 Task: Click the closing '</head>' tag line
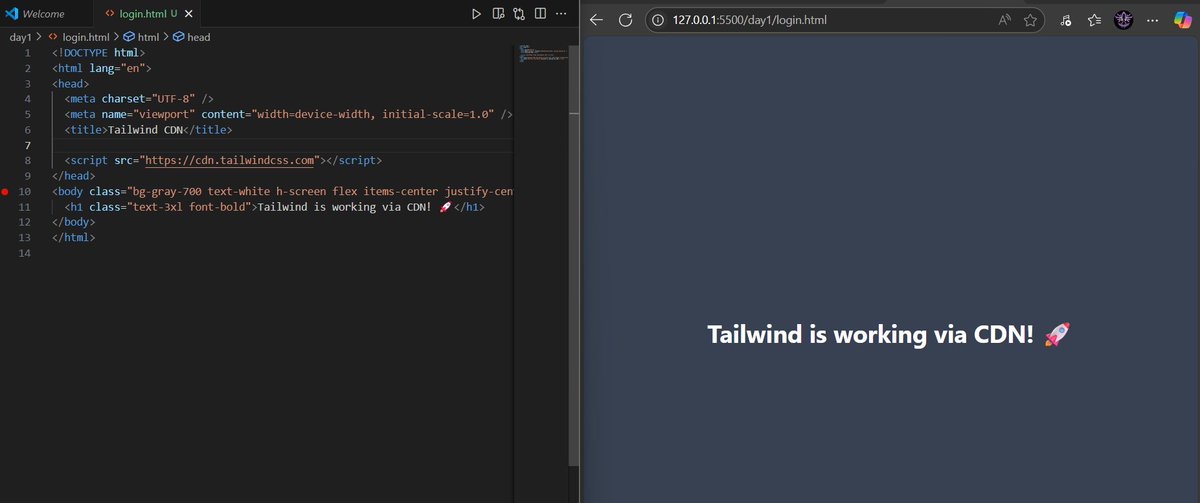coord(73,176)
